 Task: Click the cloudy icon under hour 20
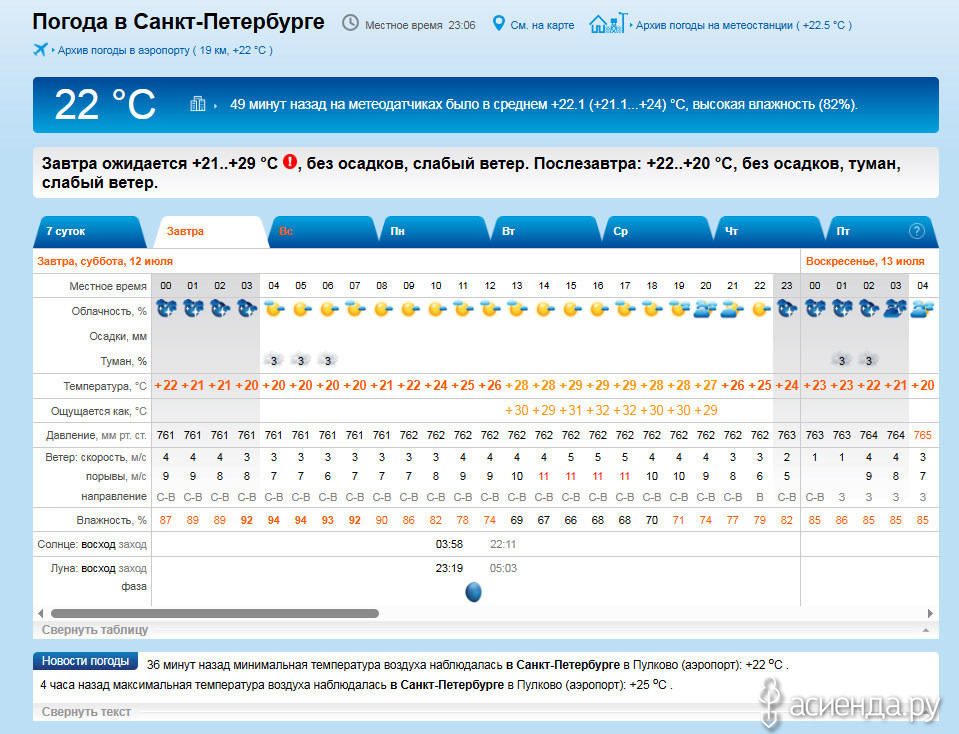click(x=706, y=309)
